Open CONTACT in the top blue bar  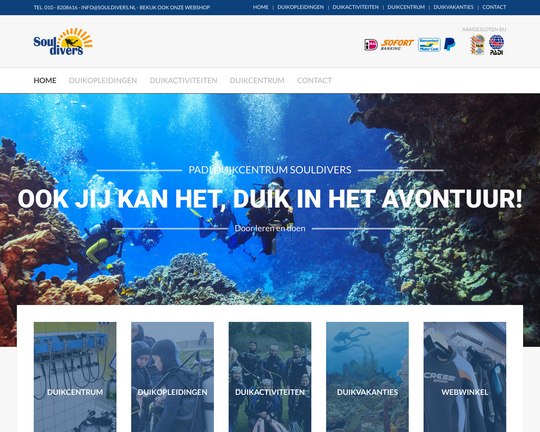[x=494, y=7]
